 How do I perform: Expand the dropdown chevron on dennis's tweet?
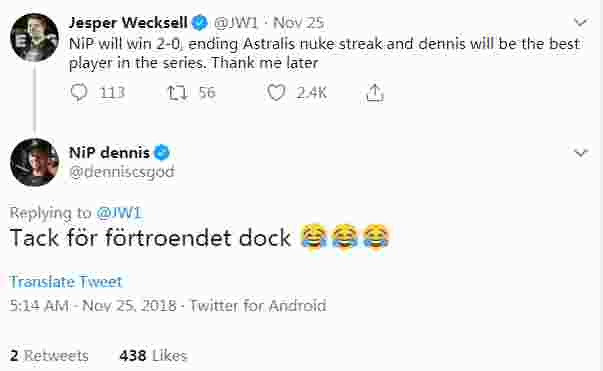click(x=581, y=153)
